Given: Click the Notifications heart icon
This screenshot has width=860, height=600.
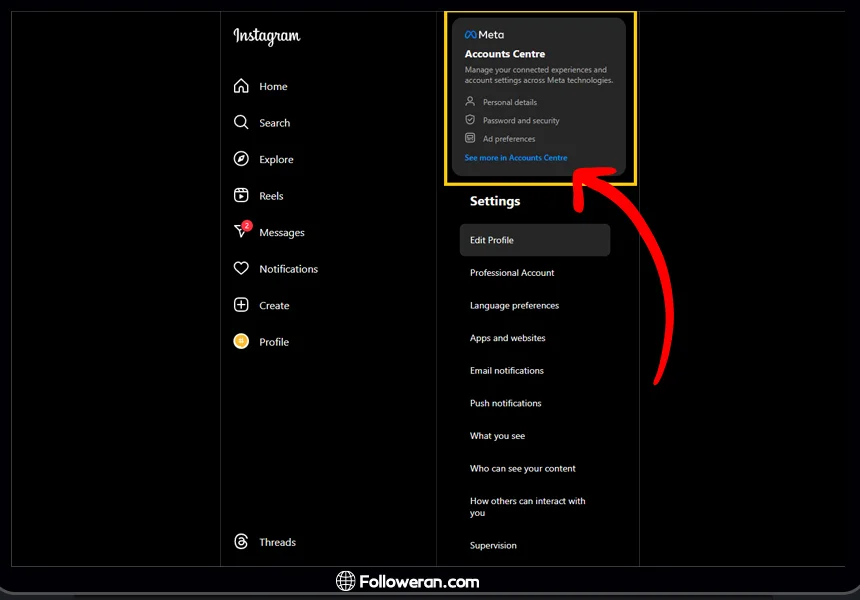Looking at the screenshot, I should pyautogui.click(x=241, y=269).
